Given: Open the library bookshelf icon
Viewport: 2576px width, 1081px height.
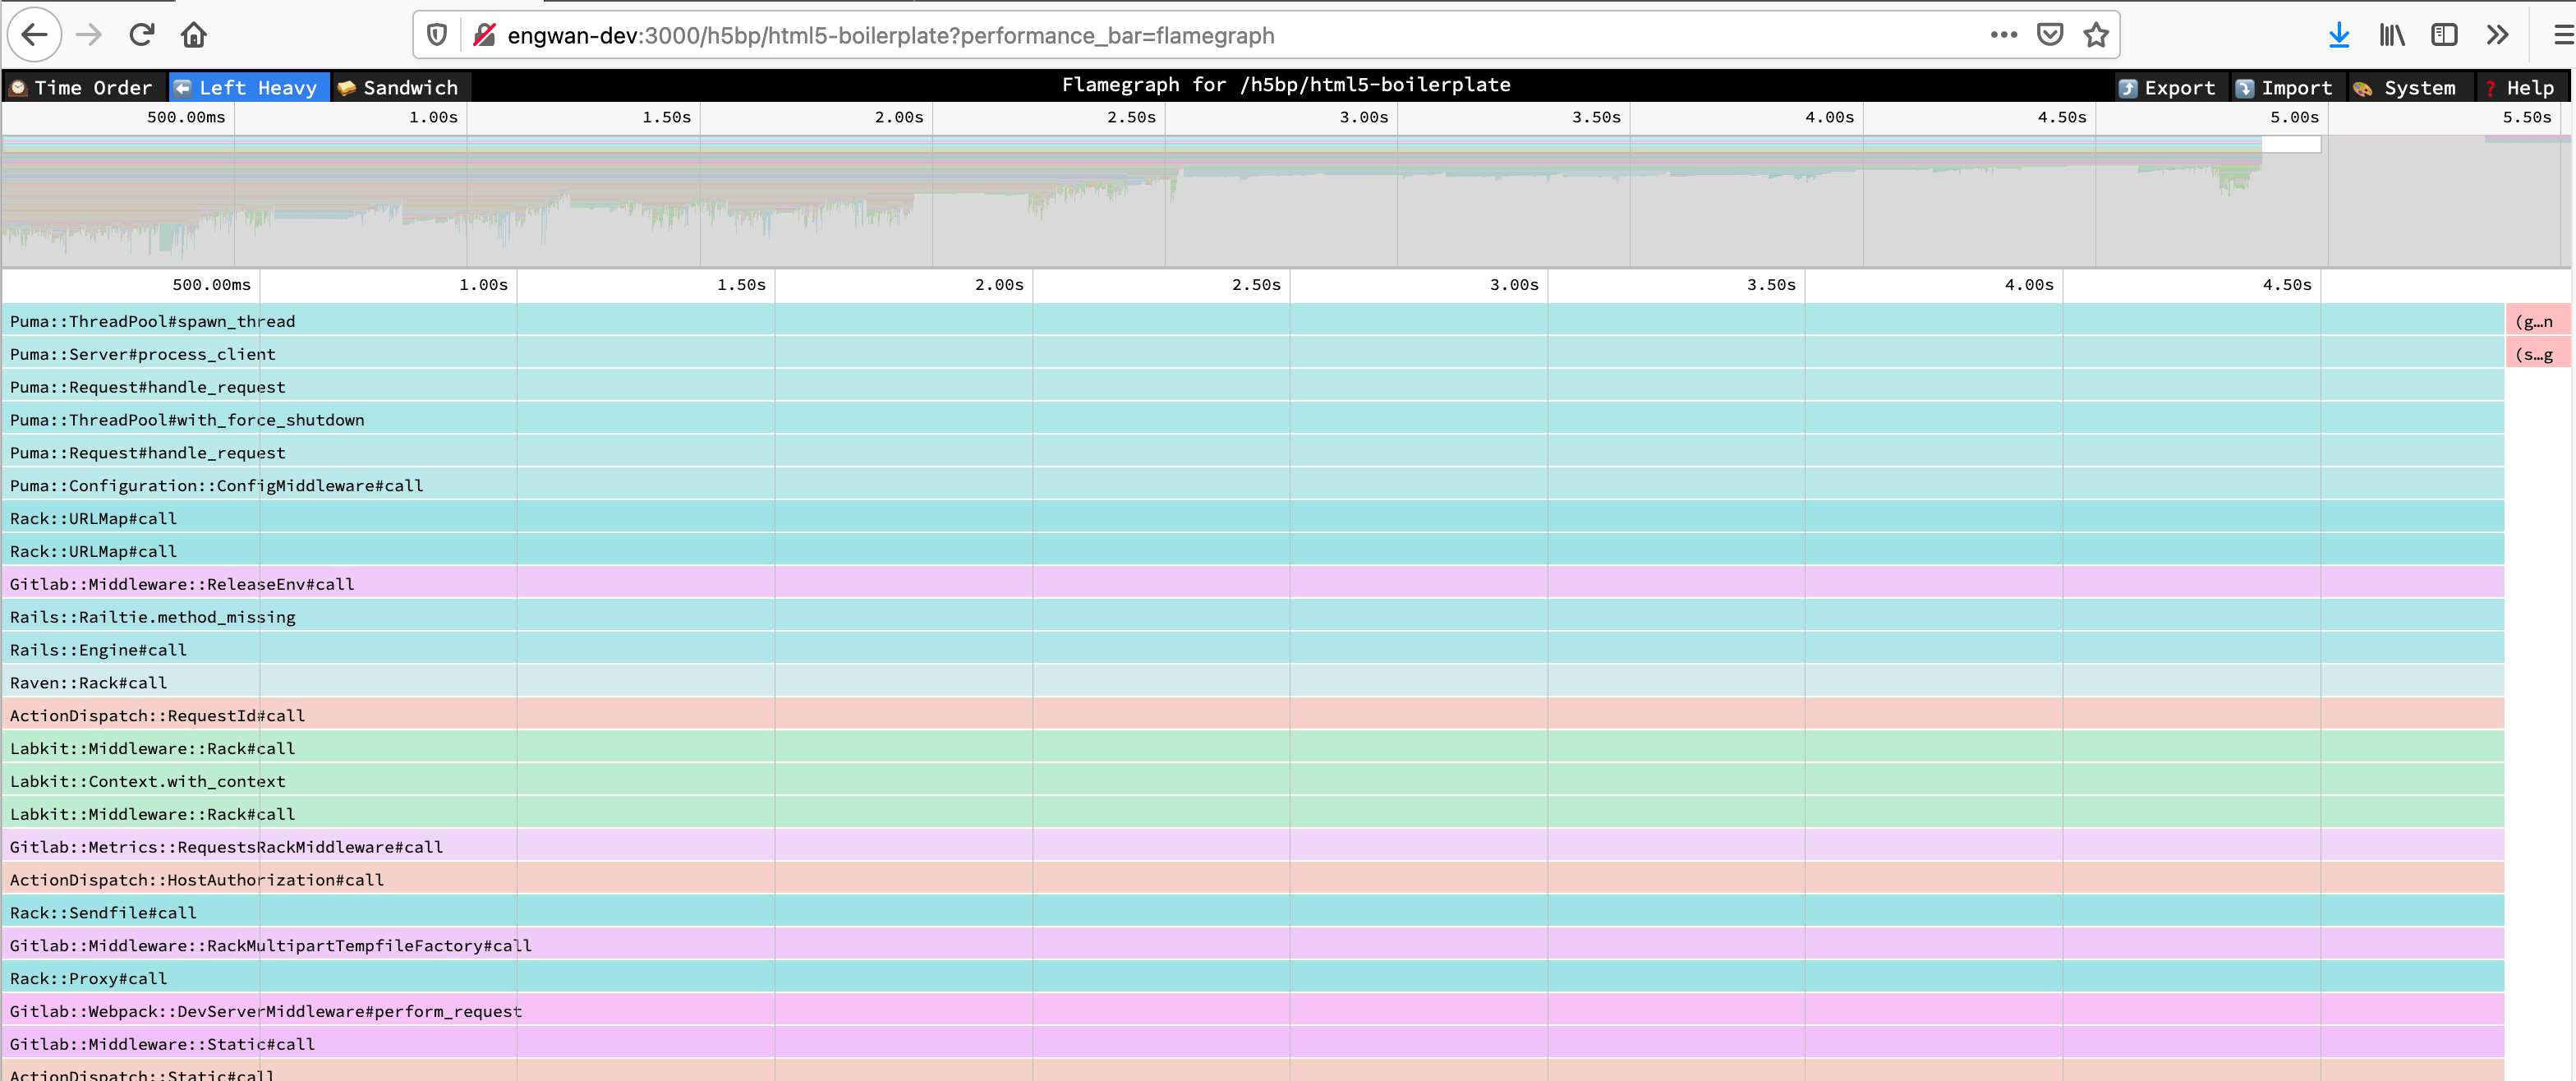Looking at the screenshot, I should click(2391, 35).
